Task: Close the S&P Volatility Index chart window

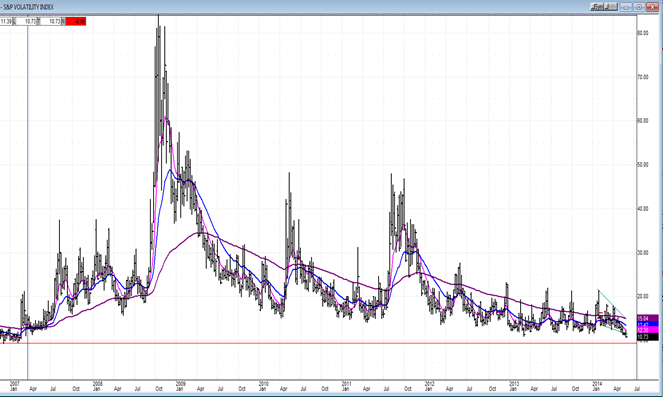Action: [652, 7]
